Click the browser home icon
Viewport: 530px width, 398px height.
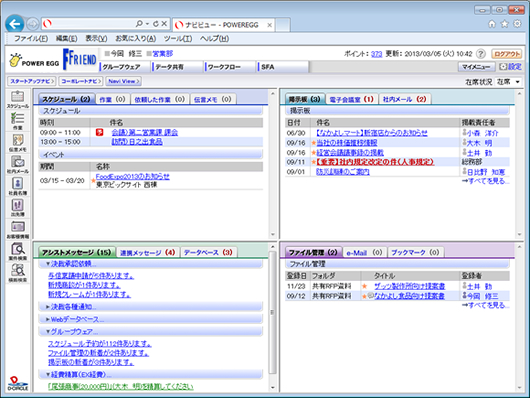(x=492, y=24)
